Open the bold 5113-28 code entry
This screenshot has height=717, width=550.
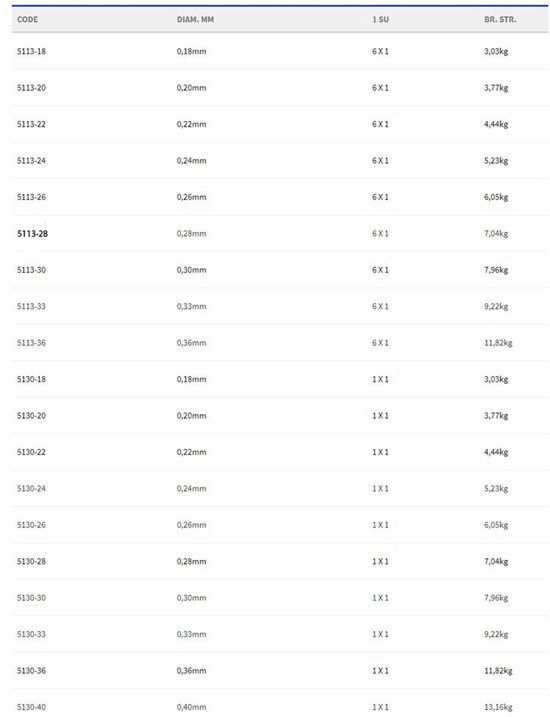(32, 234)
